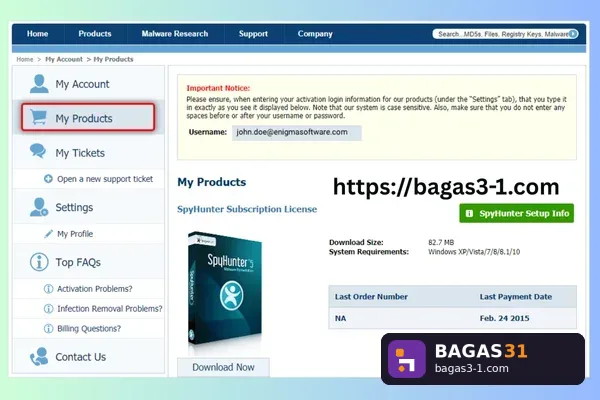Click the My Products shopping cart icon
This screenshot has width=600, height=400.
coord(39,117)
